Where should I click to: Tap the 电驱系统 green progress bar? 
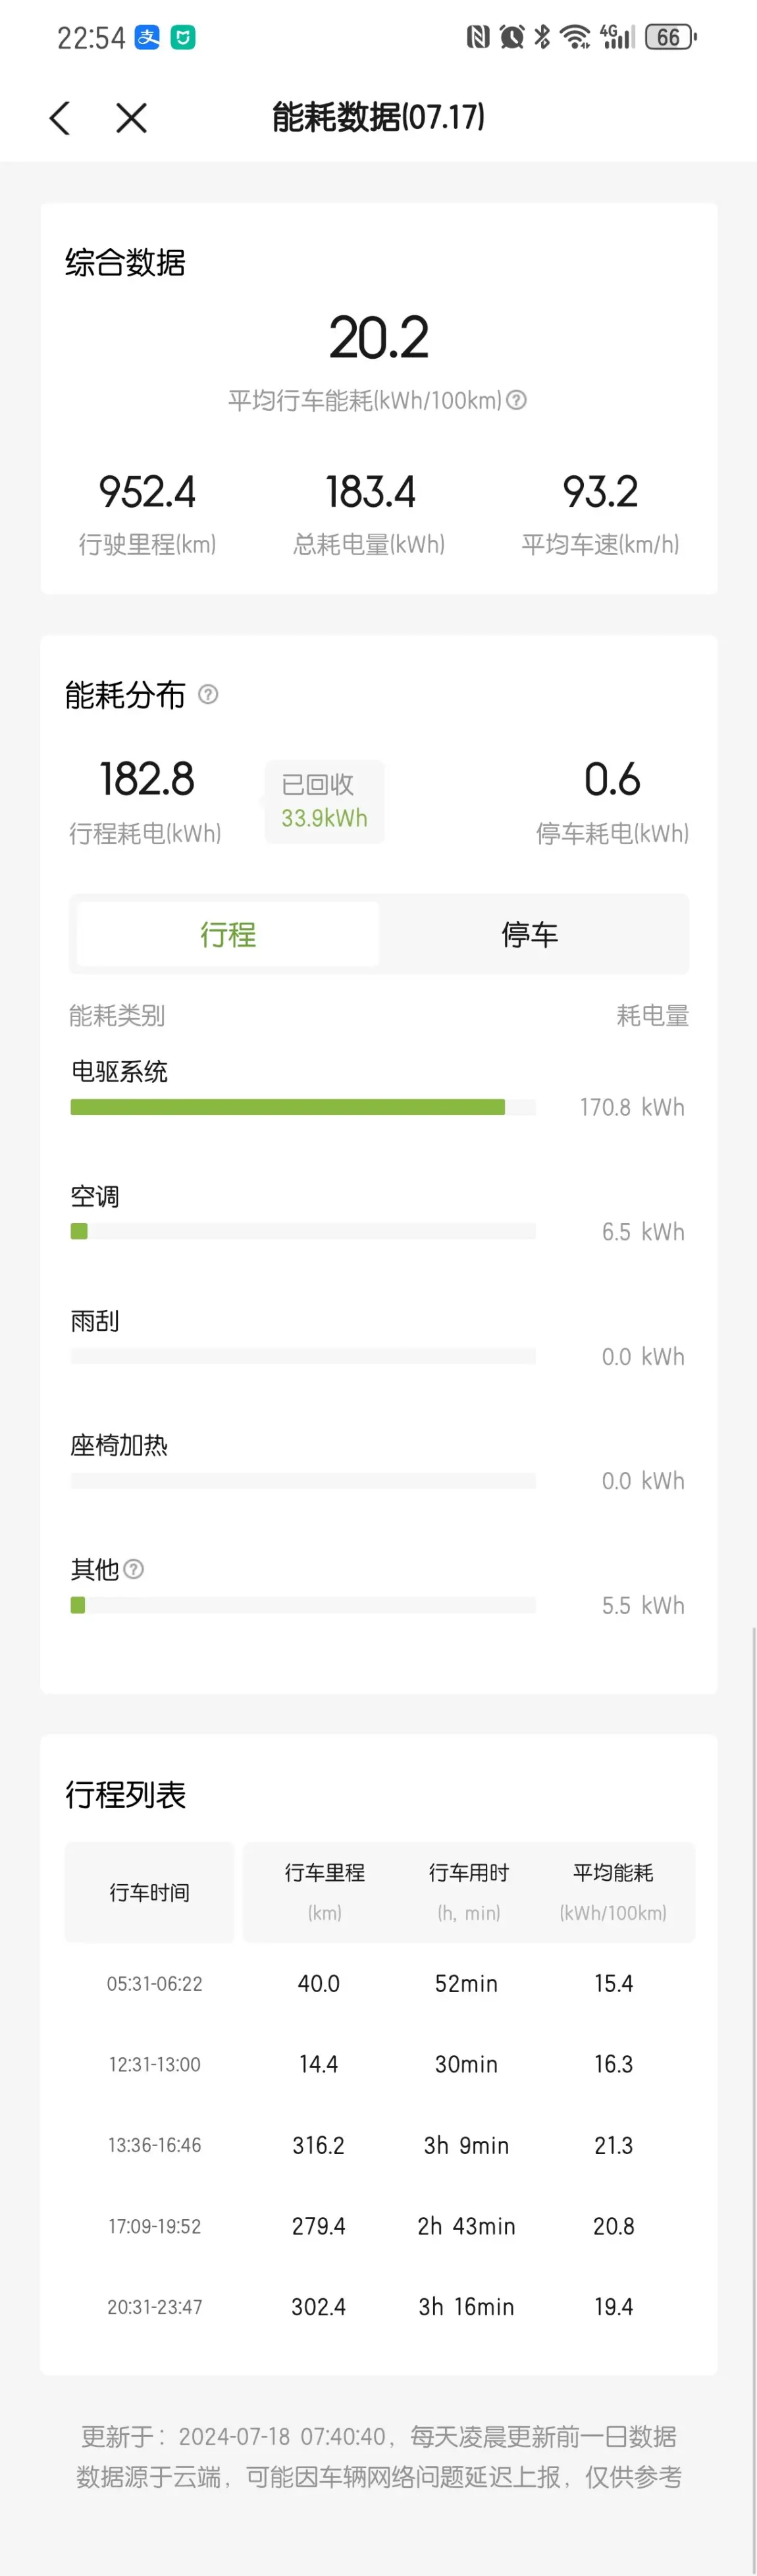pyautogui.click(x=303, y=1107)
